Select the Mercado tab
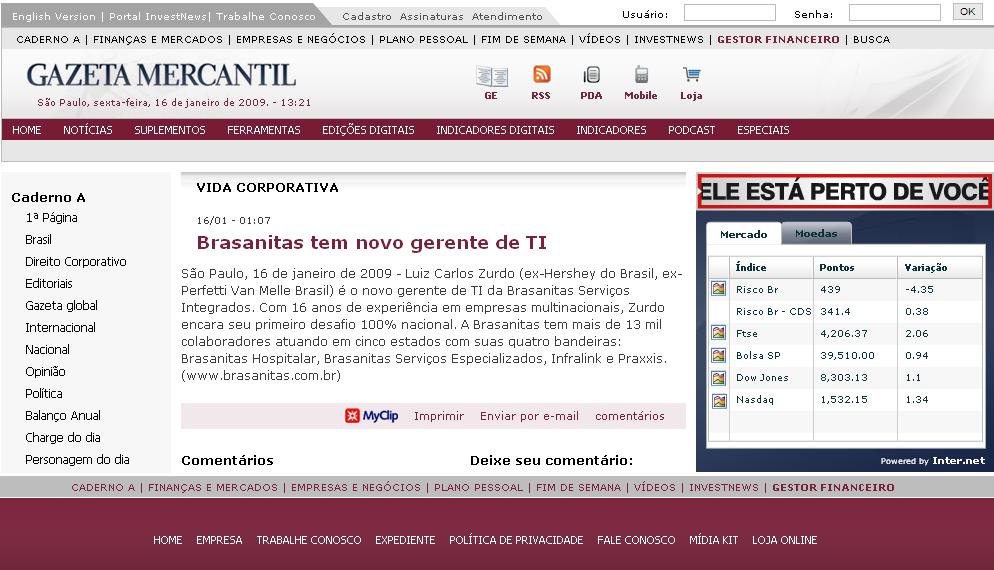The width and height of the screenshot is (994, 570). [743, 234]
